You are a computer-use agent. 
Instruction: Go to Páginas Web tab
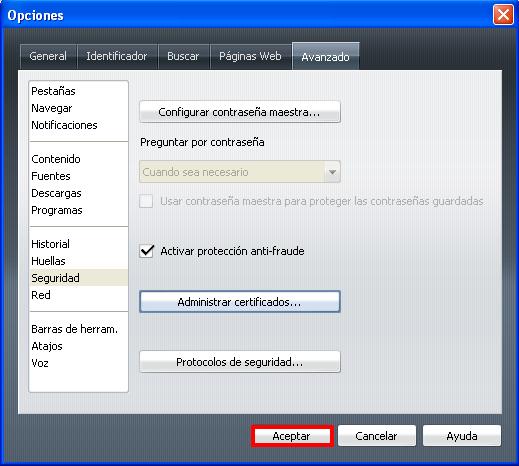click(251, 56)
